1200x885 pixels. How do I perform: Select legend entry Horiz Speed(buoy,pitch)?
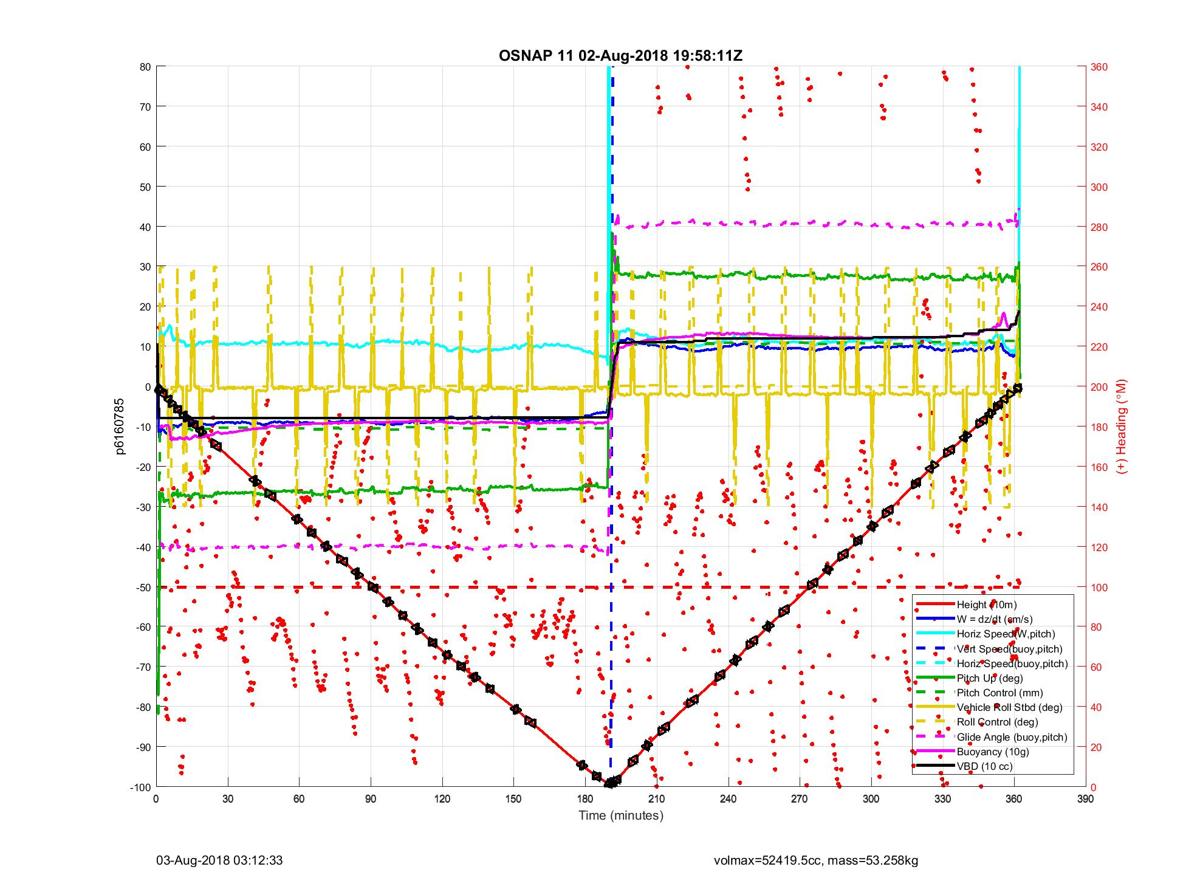[1012, 664]
